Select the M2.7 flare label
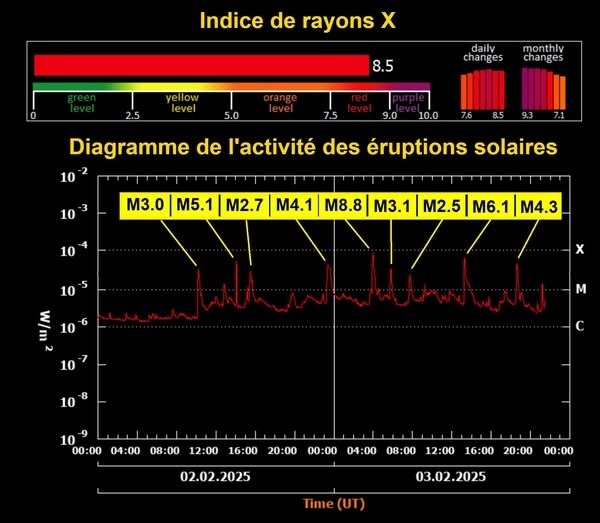Screen dimensions: 600x523 coord(244,206)
